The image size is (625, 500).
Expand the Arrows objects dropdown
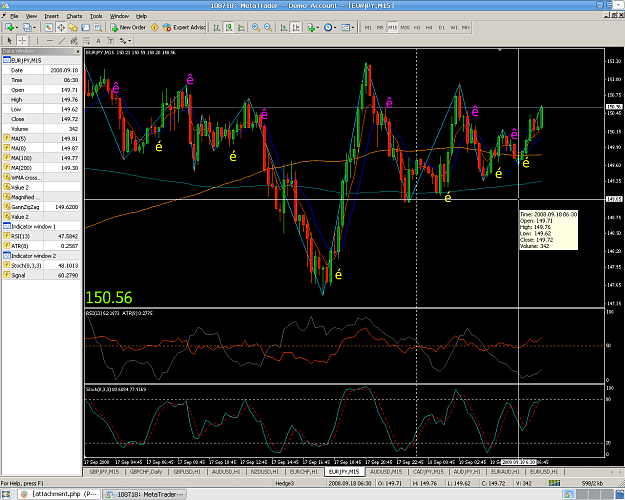tap(130, 40)
